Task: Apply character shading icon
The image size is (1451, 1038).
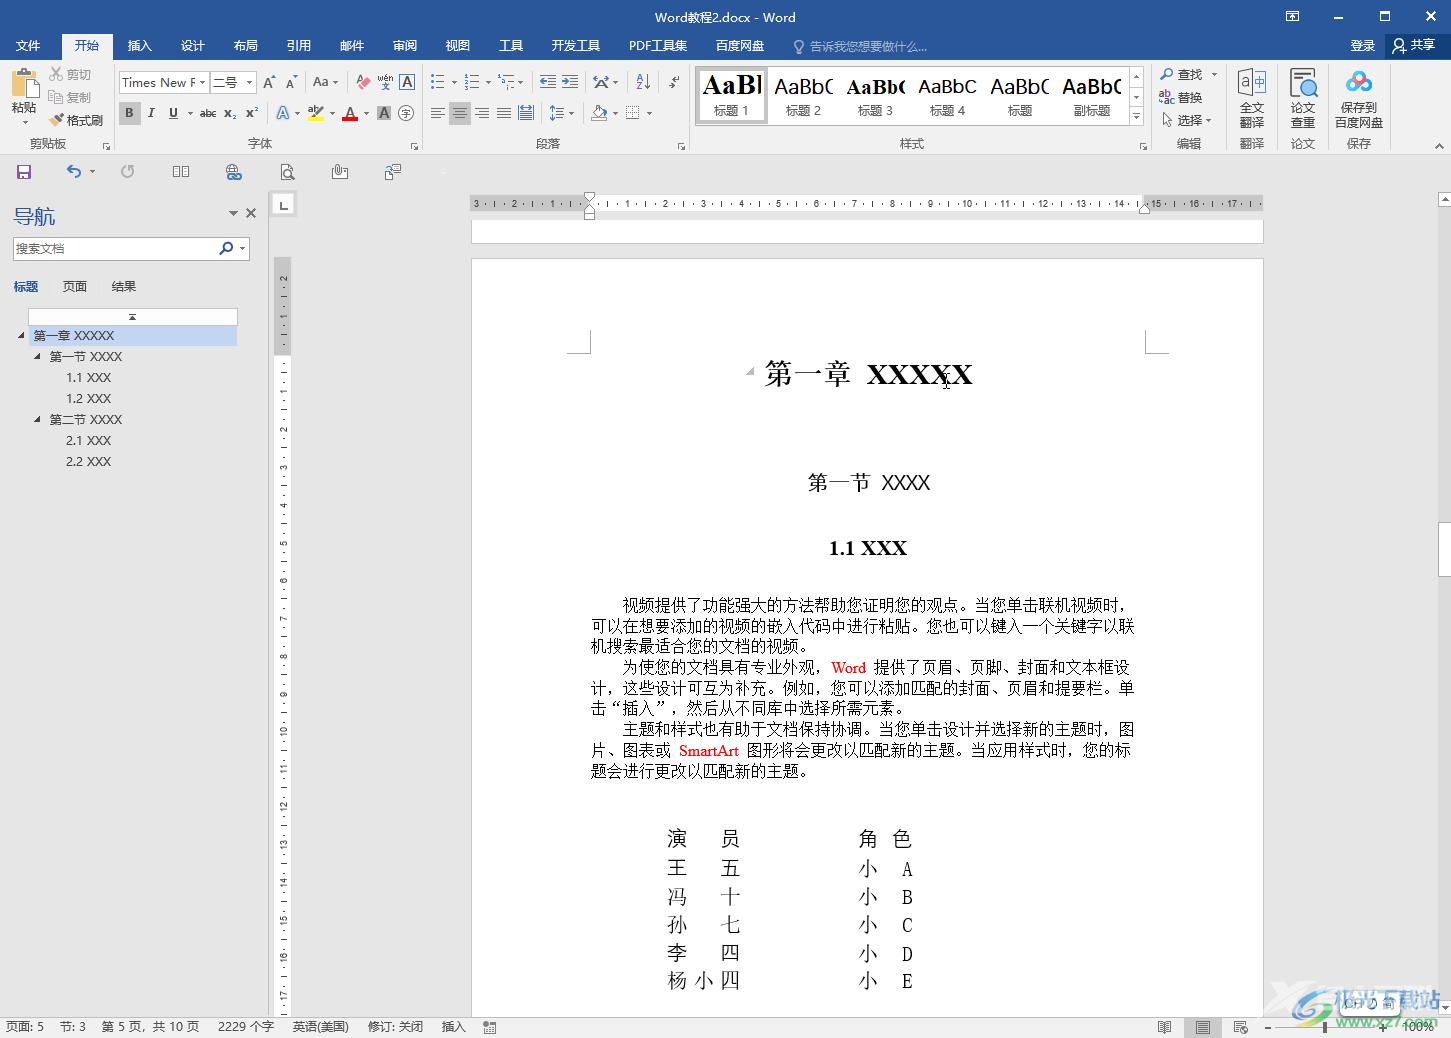Action: tap(384, 113)
